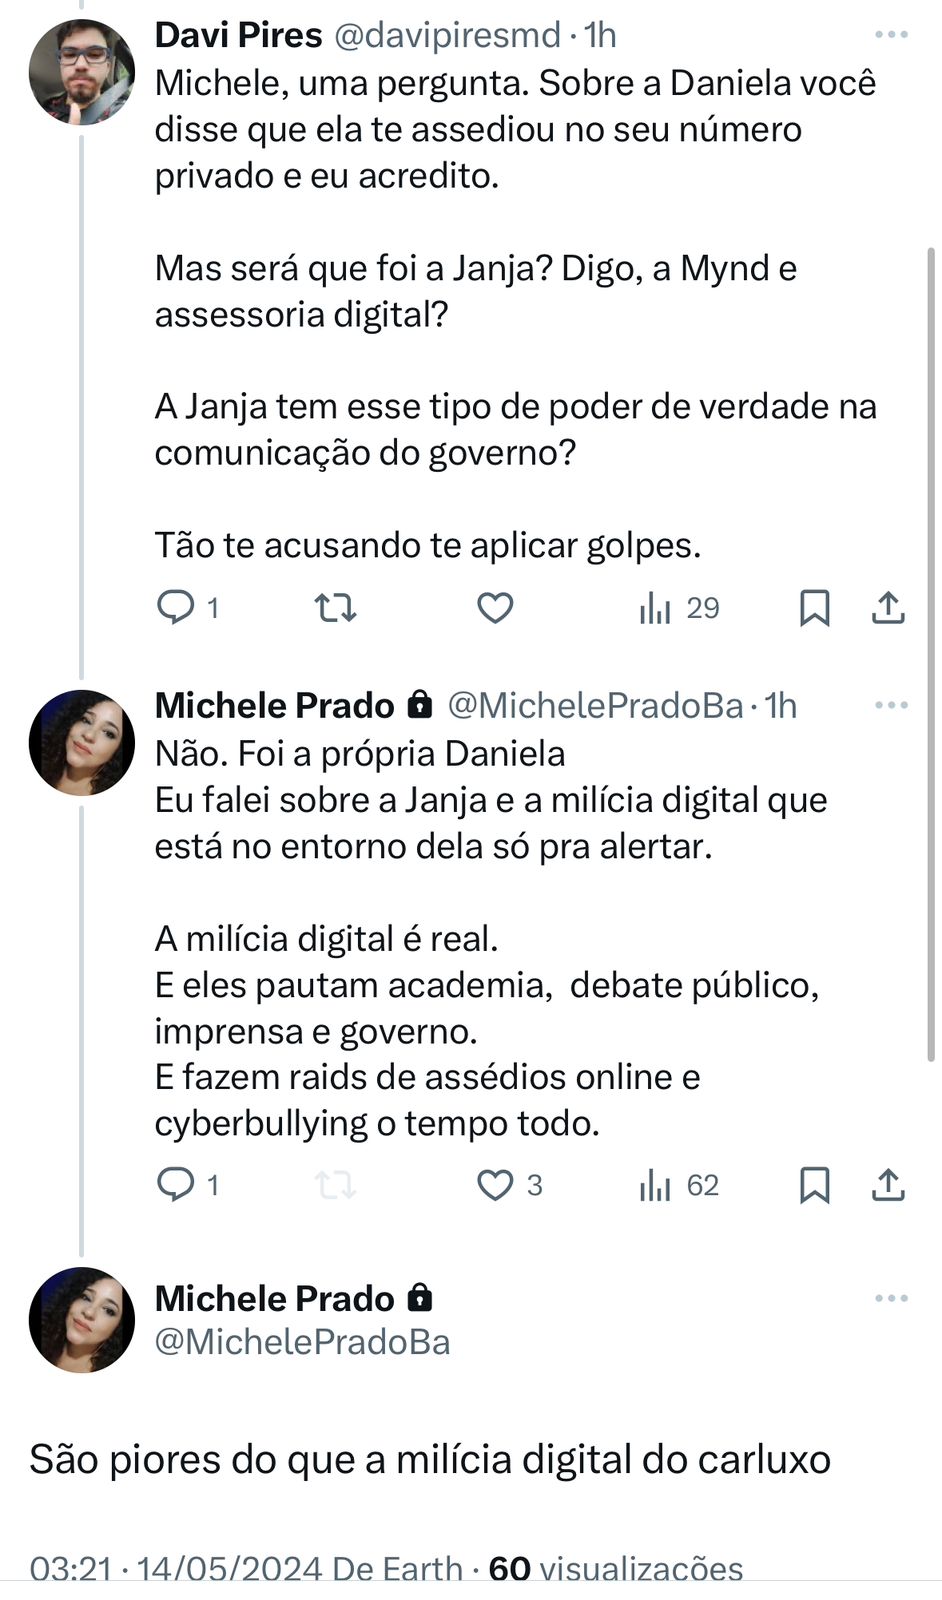Open the @MichelePradoBa handle in main tweet
942x1600 pixels.
pos(302,1341)
